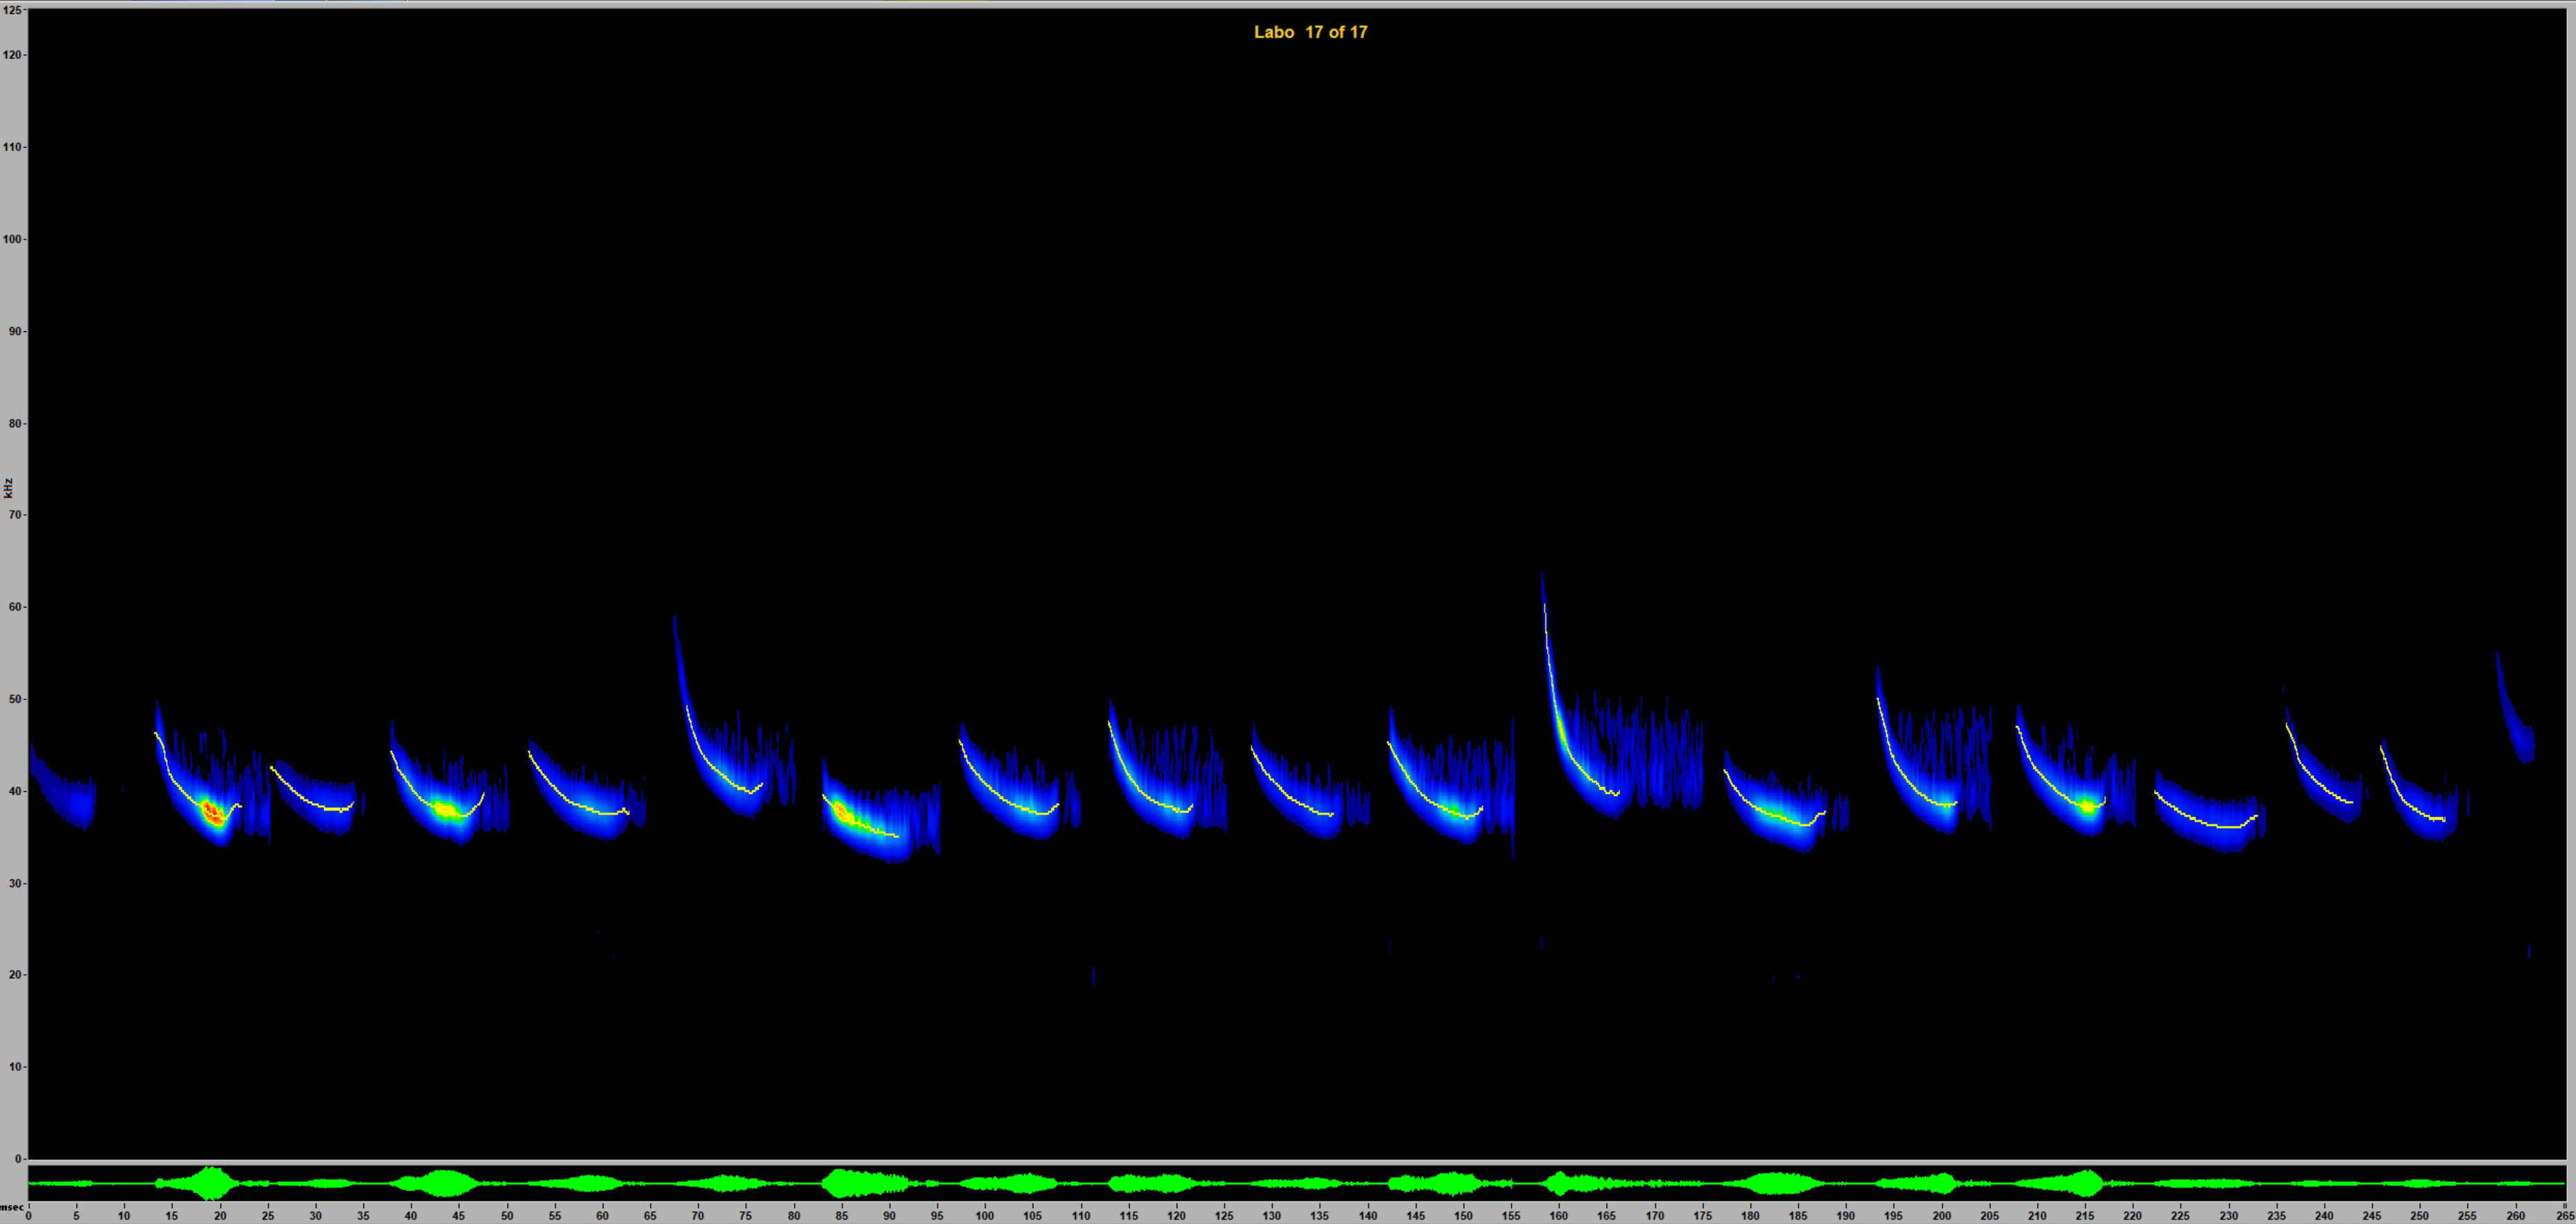Click the yellow hotspot of the call at 215 msec
Screen dimensions: 2576x1224
(2087, 806)
